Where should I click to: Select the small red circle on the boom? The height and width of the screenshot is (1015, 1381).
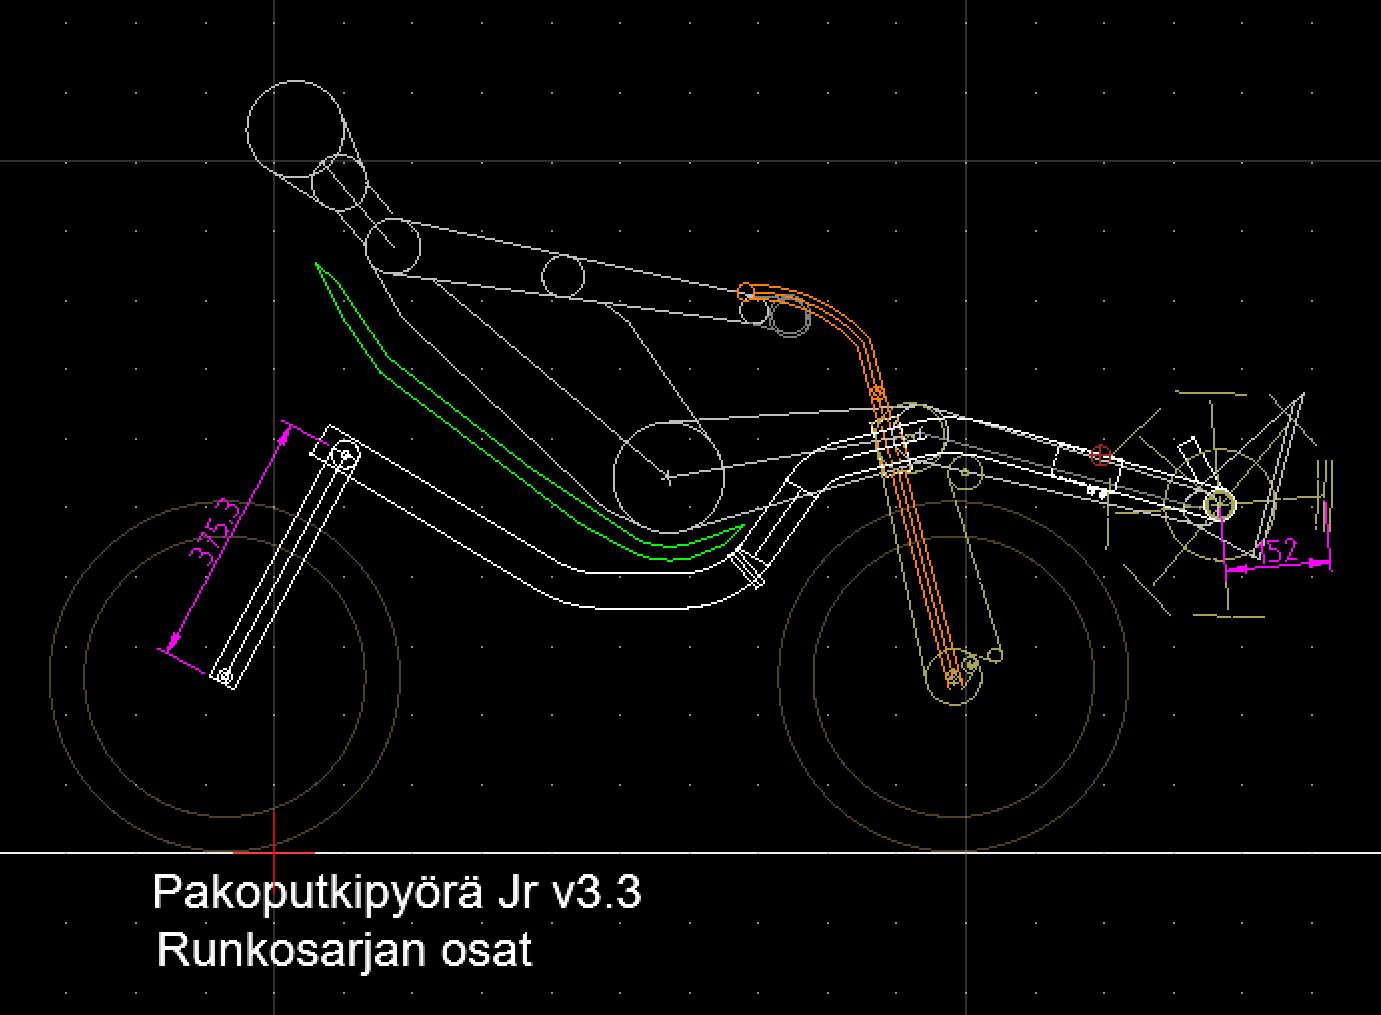tap(1101, 456)
